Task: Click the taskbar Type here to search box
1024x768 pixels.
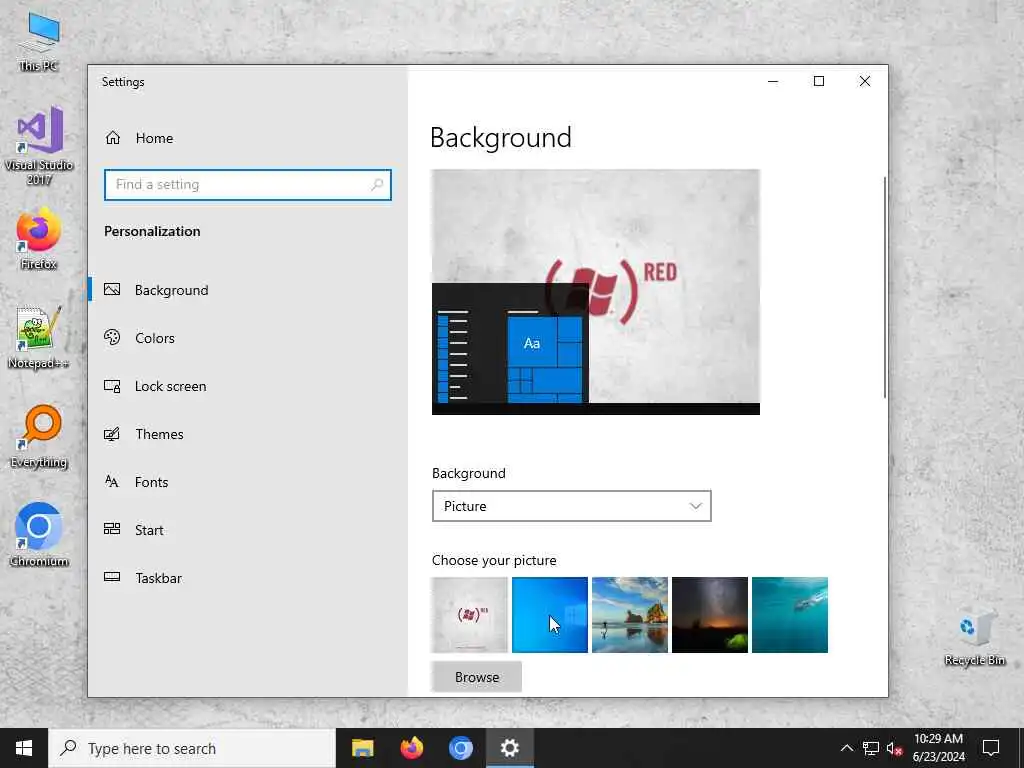Action: 192,748
